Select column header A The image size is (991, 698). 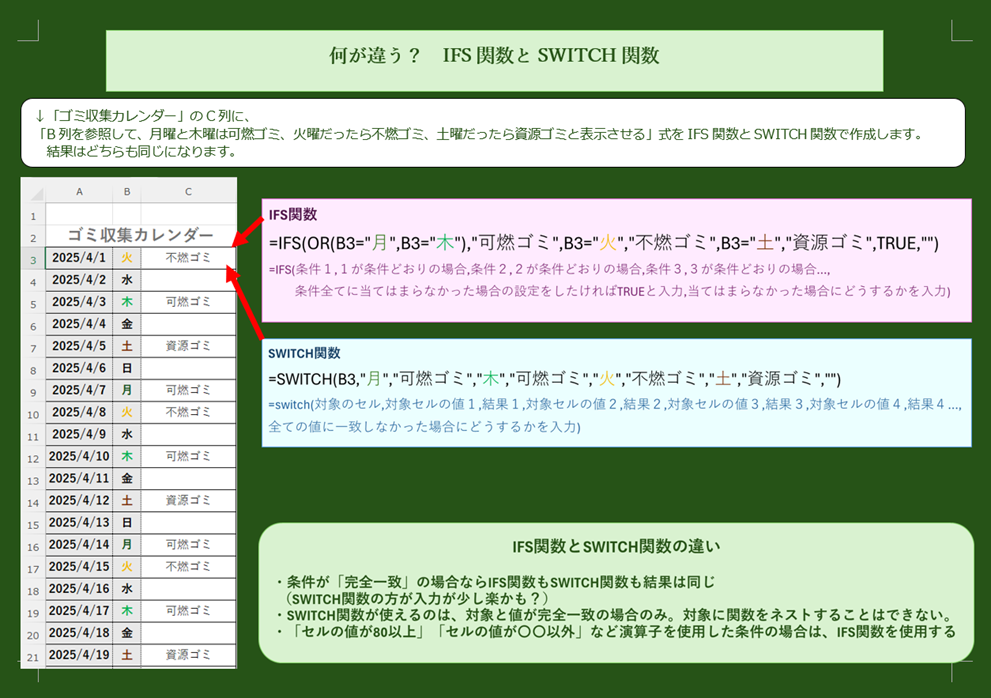point(79,190)
